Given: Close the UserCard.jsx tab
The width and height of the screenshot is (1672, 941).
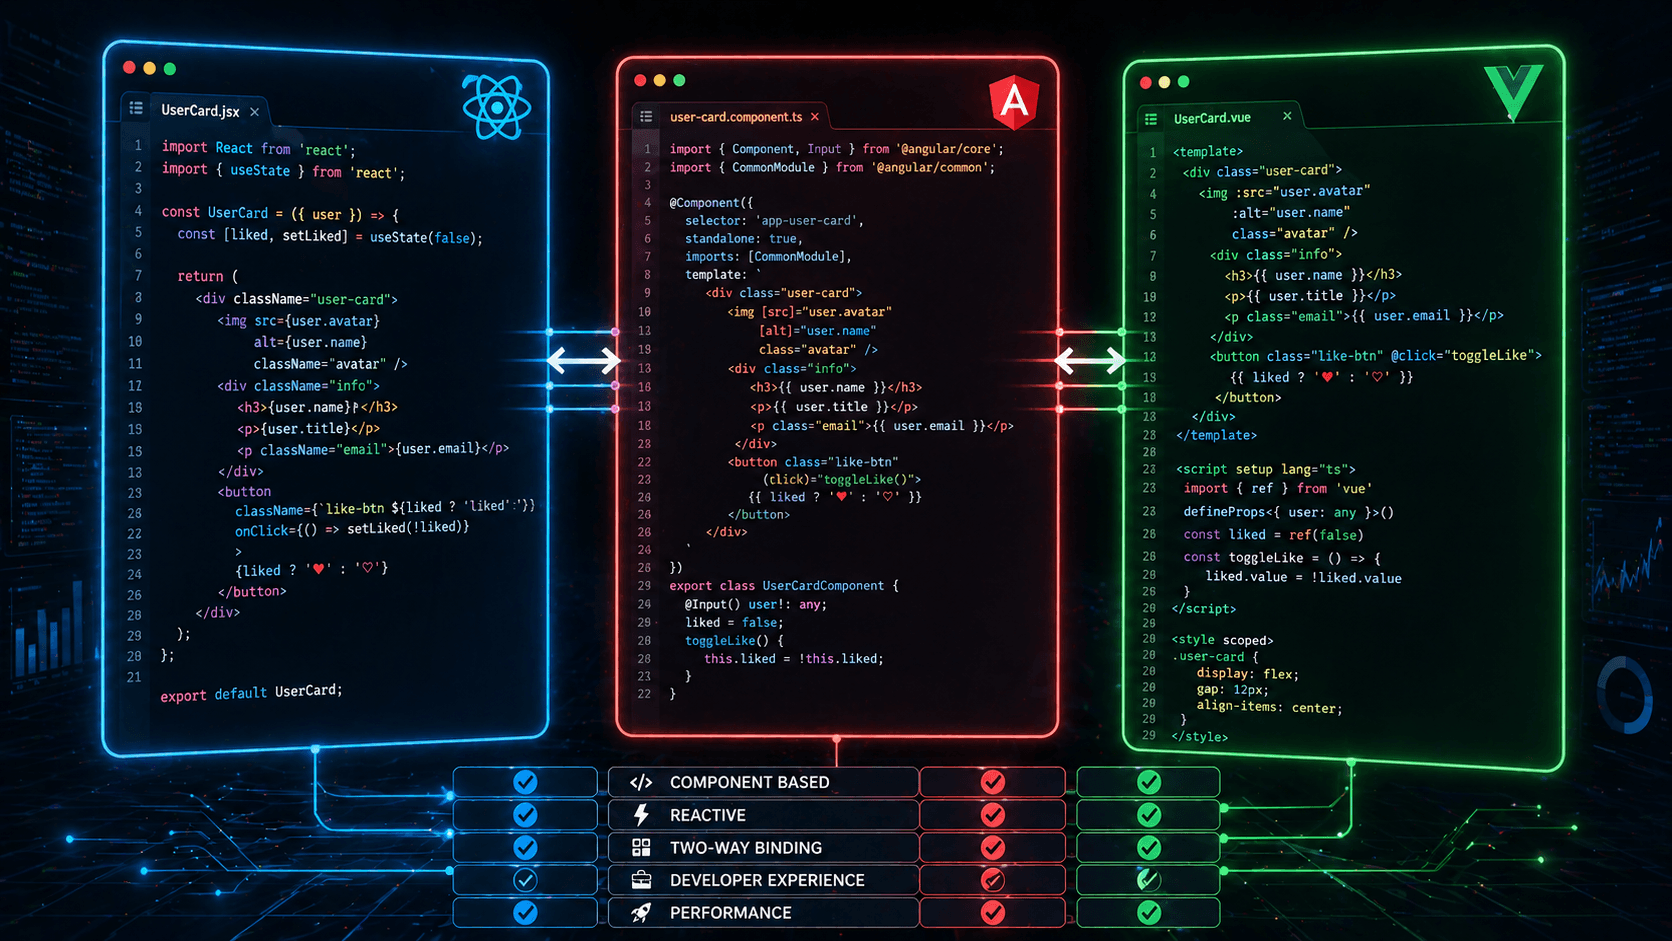Looking at the screenshot, I should coord(255,112).
